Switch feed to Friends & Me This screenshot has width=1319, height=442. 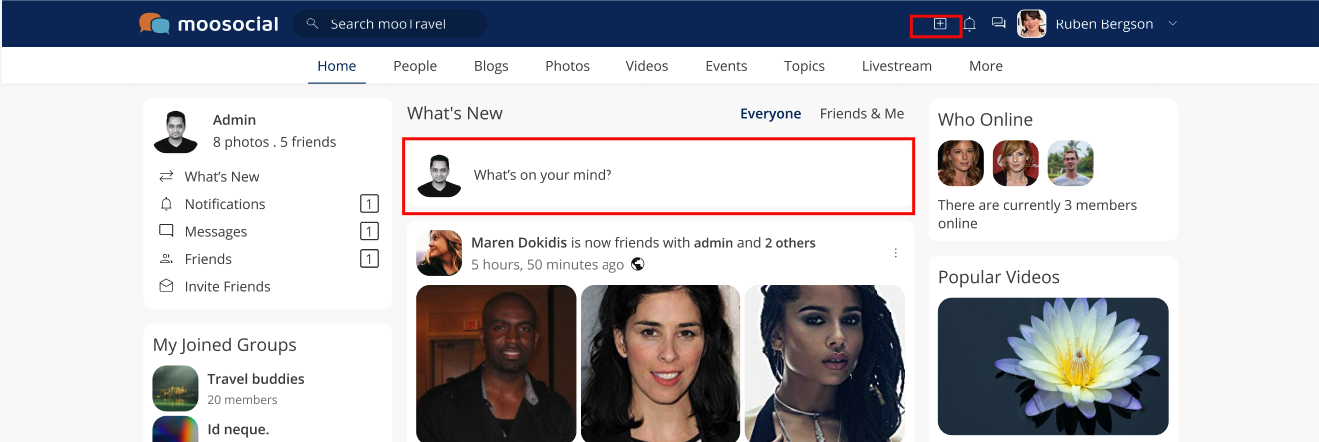(862, 114)
